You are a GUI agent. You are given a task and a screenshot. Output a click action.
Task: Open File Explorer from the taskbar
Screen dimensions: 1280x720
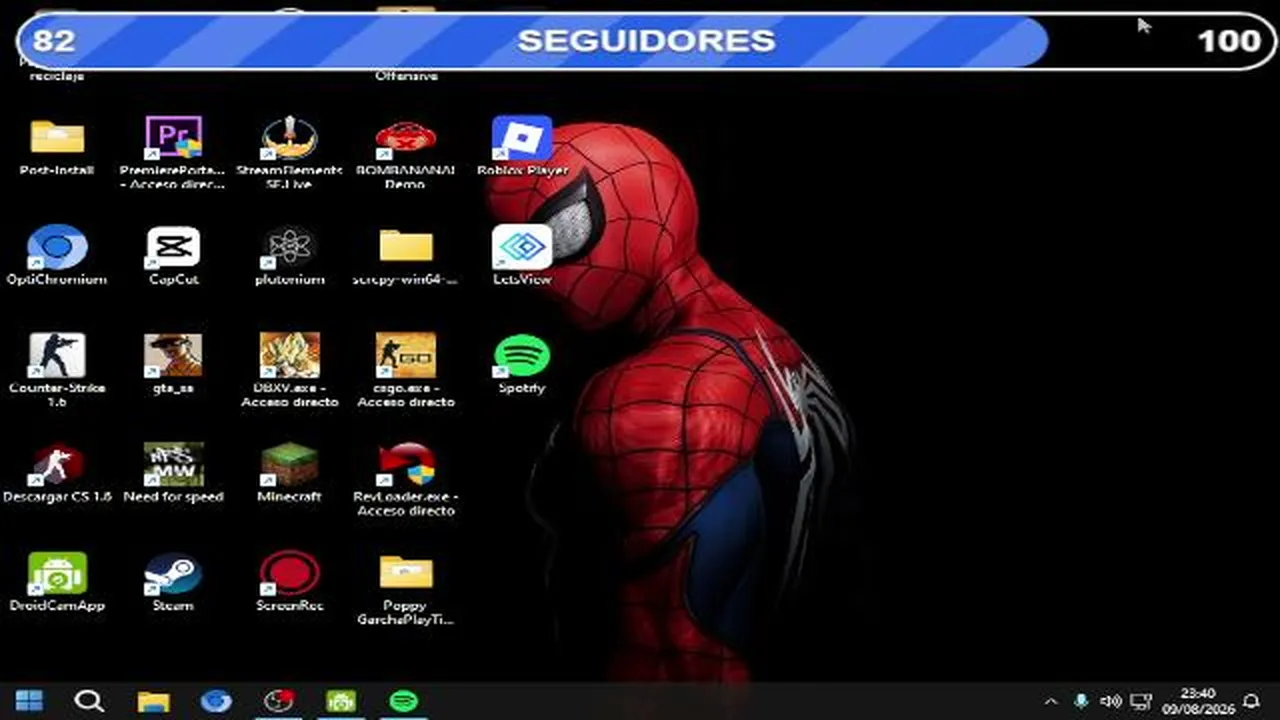click(x=153, y=701)
